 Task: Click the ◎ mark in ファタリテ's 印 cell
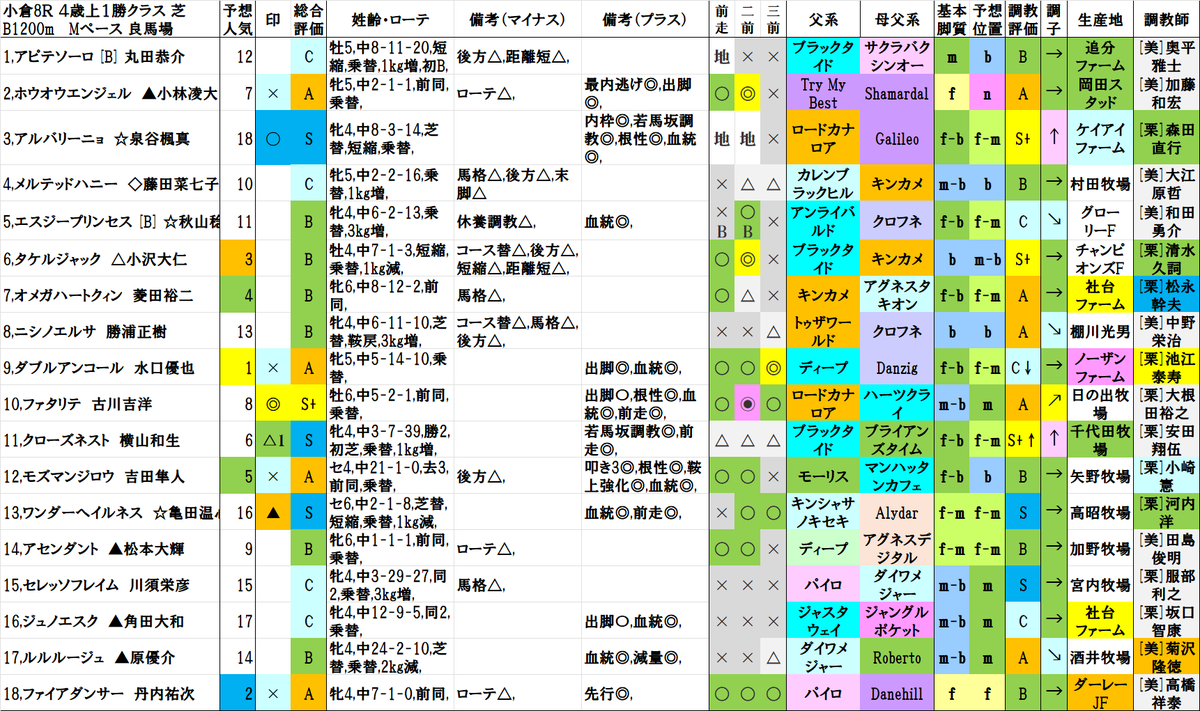274,404
